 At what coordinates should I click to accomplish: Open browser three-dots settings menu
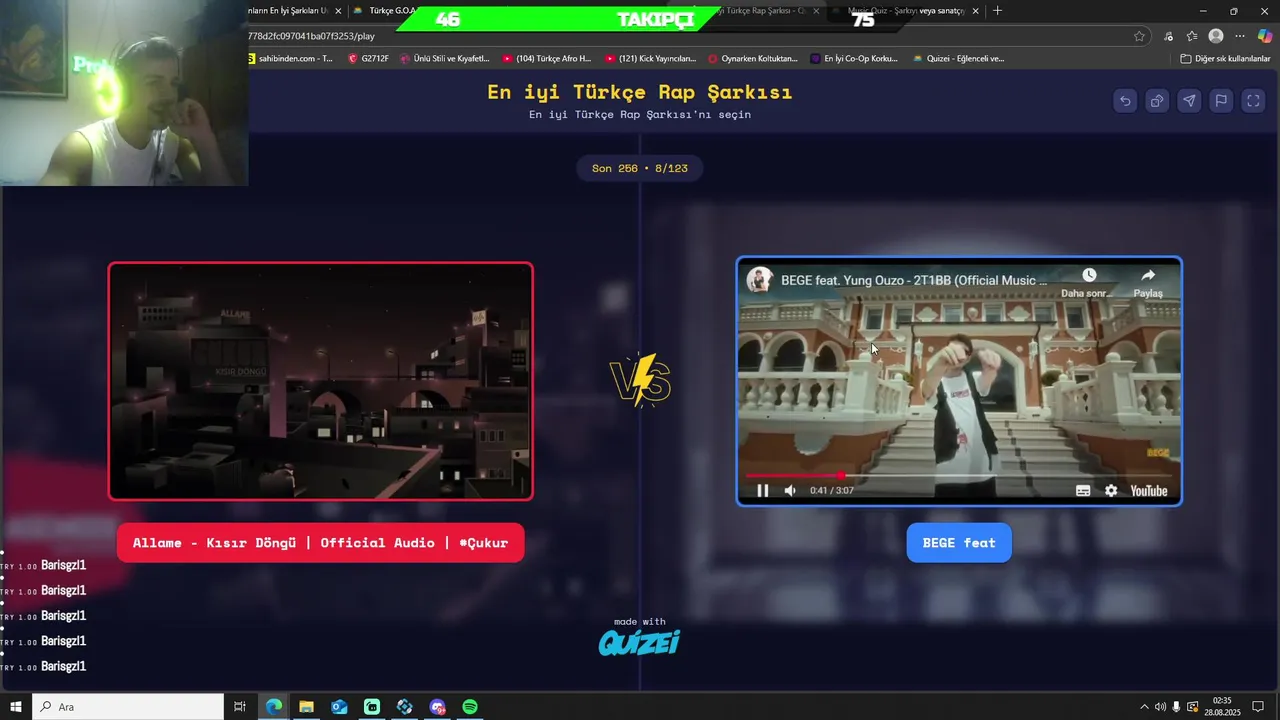click(1241, 36)
